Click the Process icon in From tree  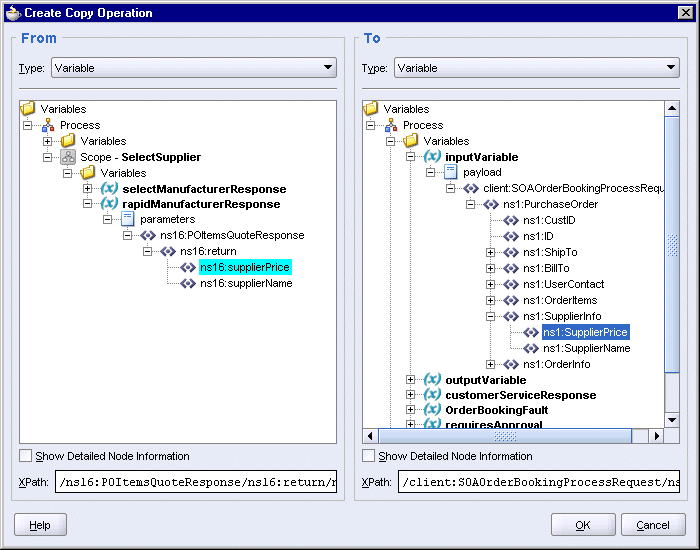(48, 125)
